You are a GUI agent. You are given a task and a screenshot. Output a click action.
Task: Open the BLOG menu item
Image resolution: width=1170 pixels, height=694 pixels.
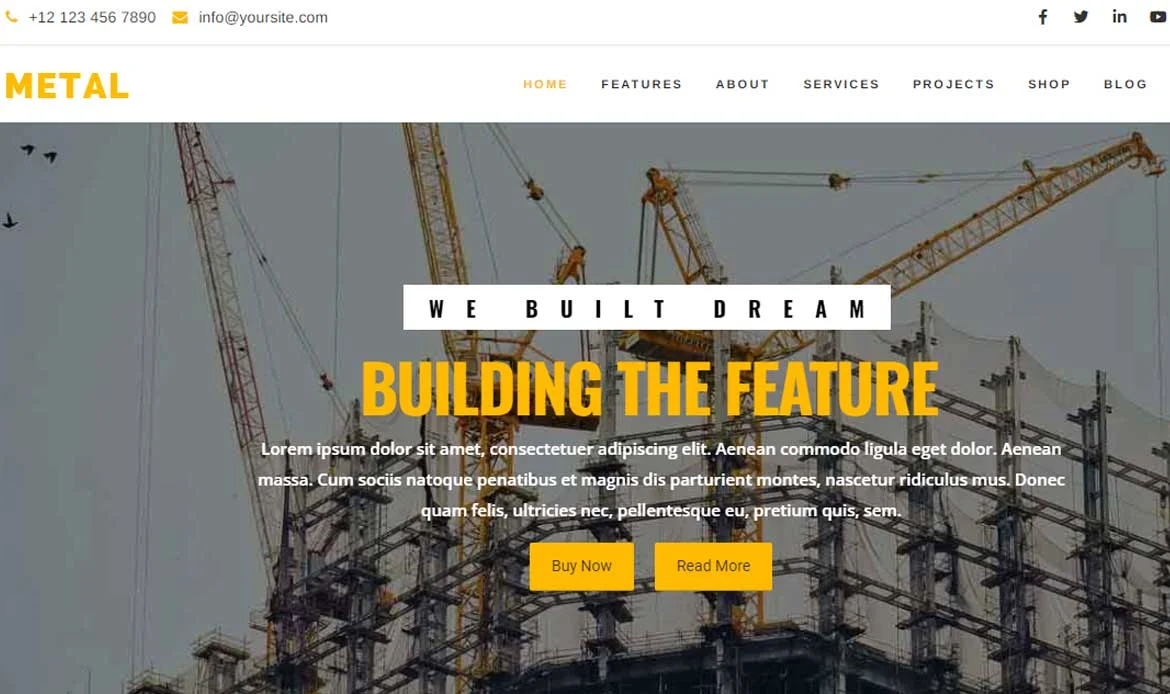coord(1125,84)
